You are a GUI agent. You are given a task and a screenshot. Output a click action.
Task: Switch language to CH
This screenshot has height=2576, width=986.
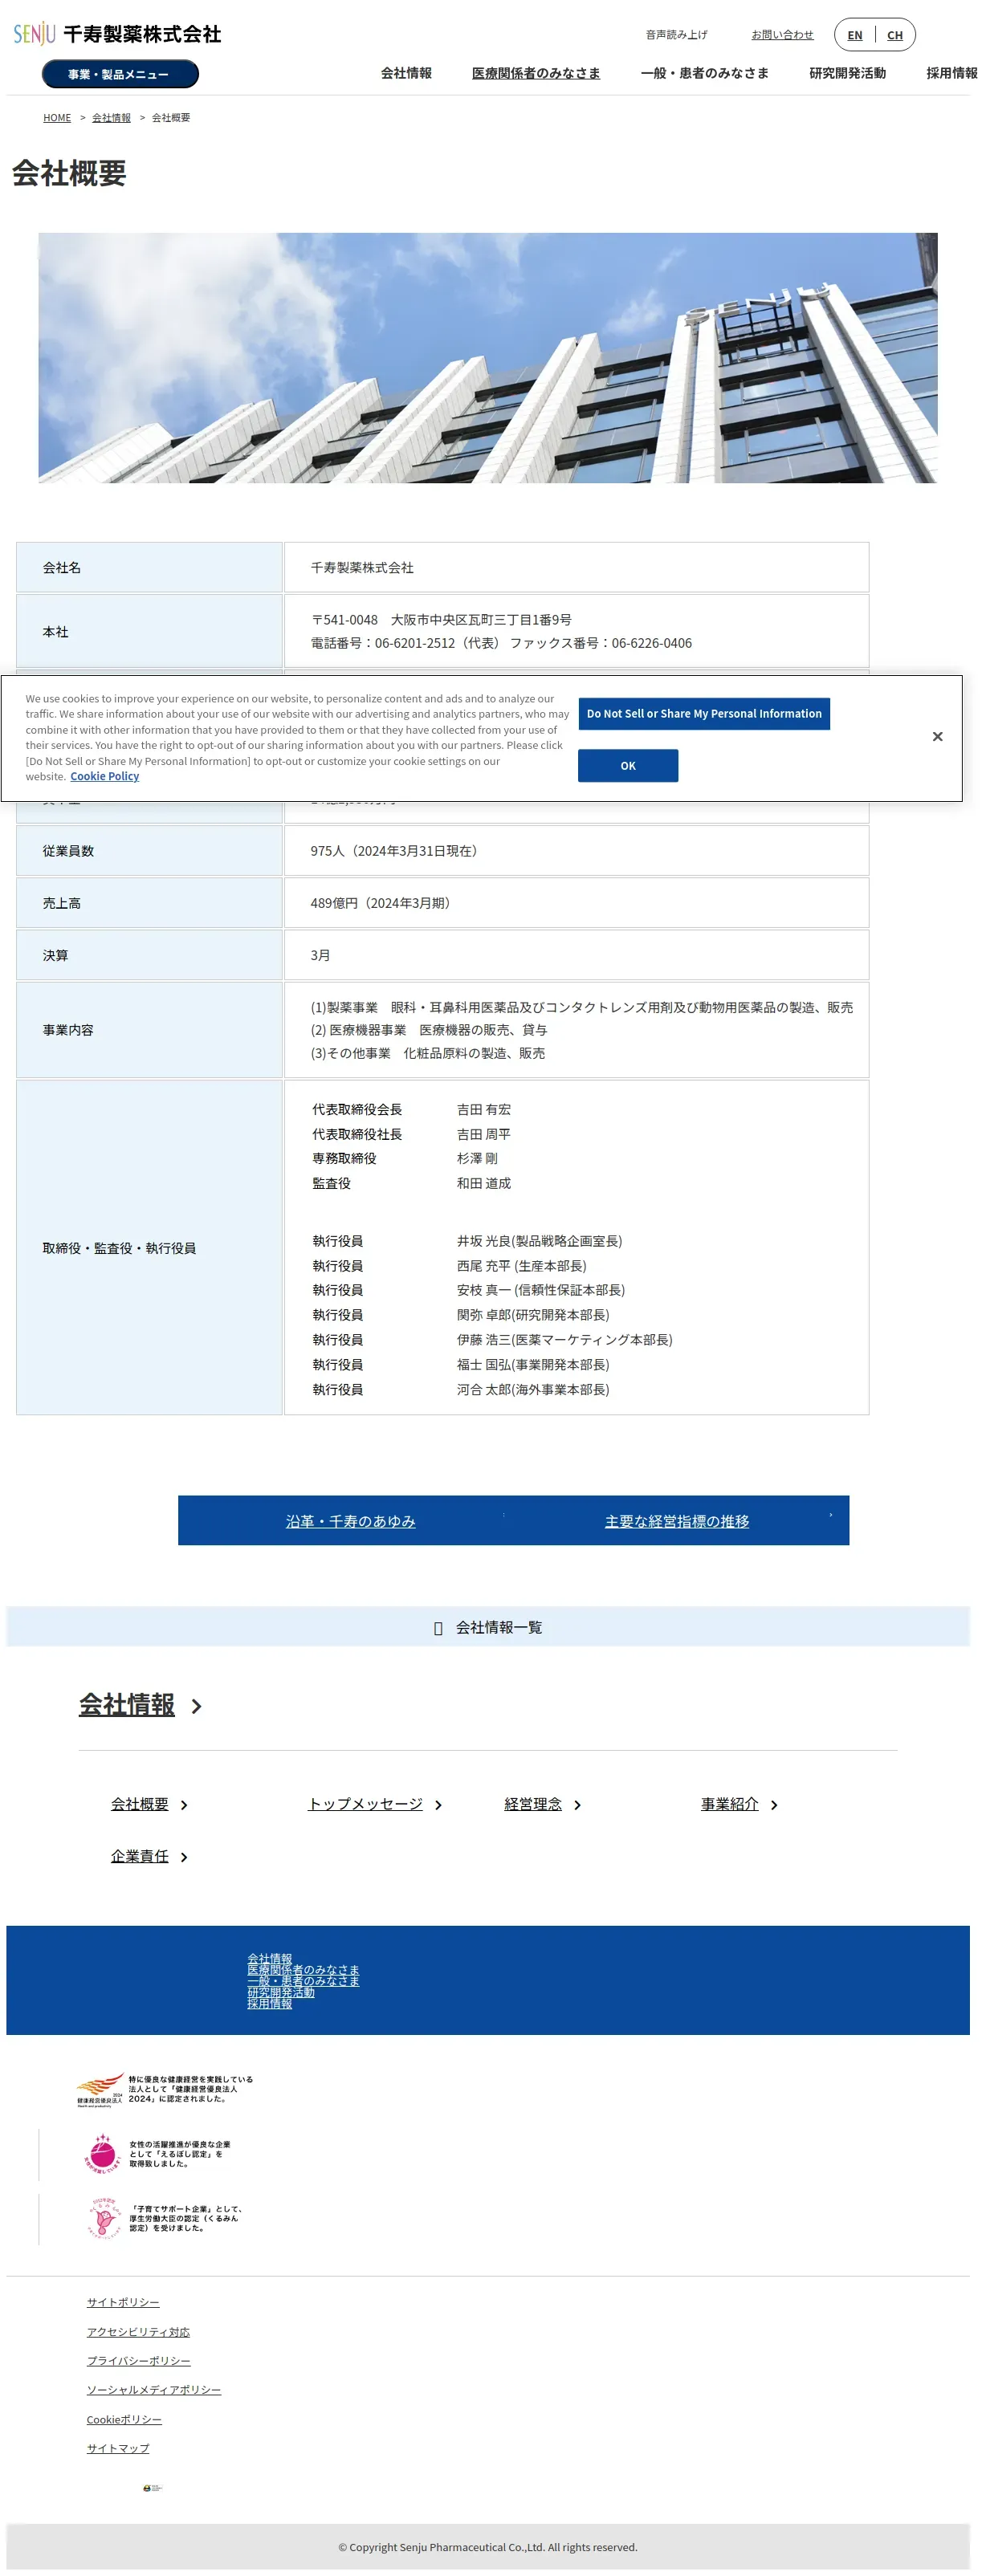point(894,35)
